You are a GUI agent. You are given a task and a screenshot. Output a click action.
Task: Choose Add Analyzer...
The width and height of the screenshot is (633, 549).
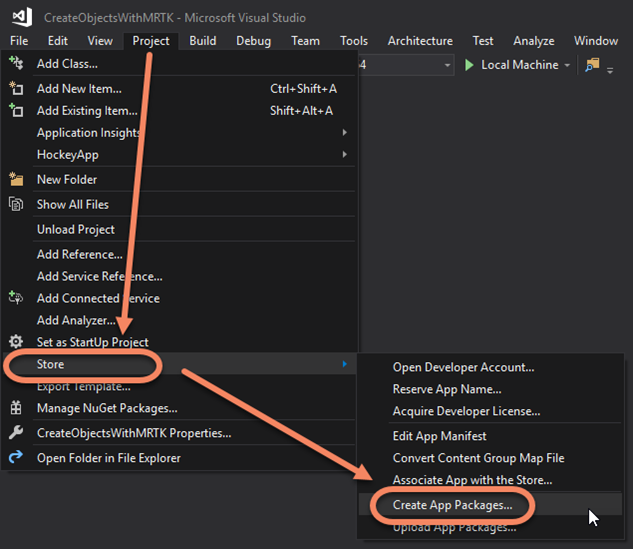click(x=180, y=320)
